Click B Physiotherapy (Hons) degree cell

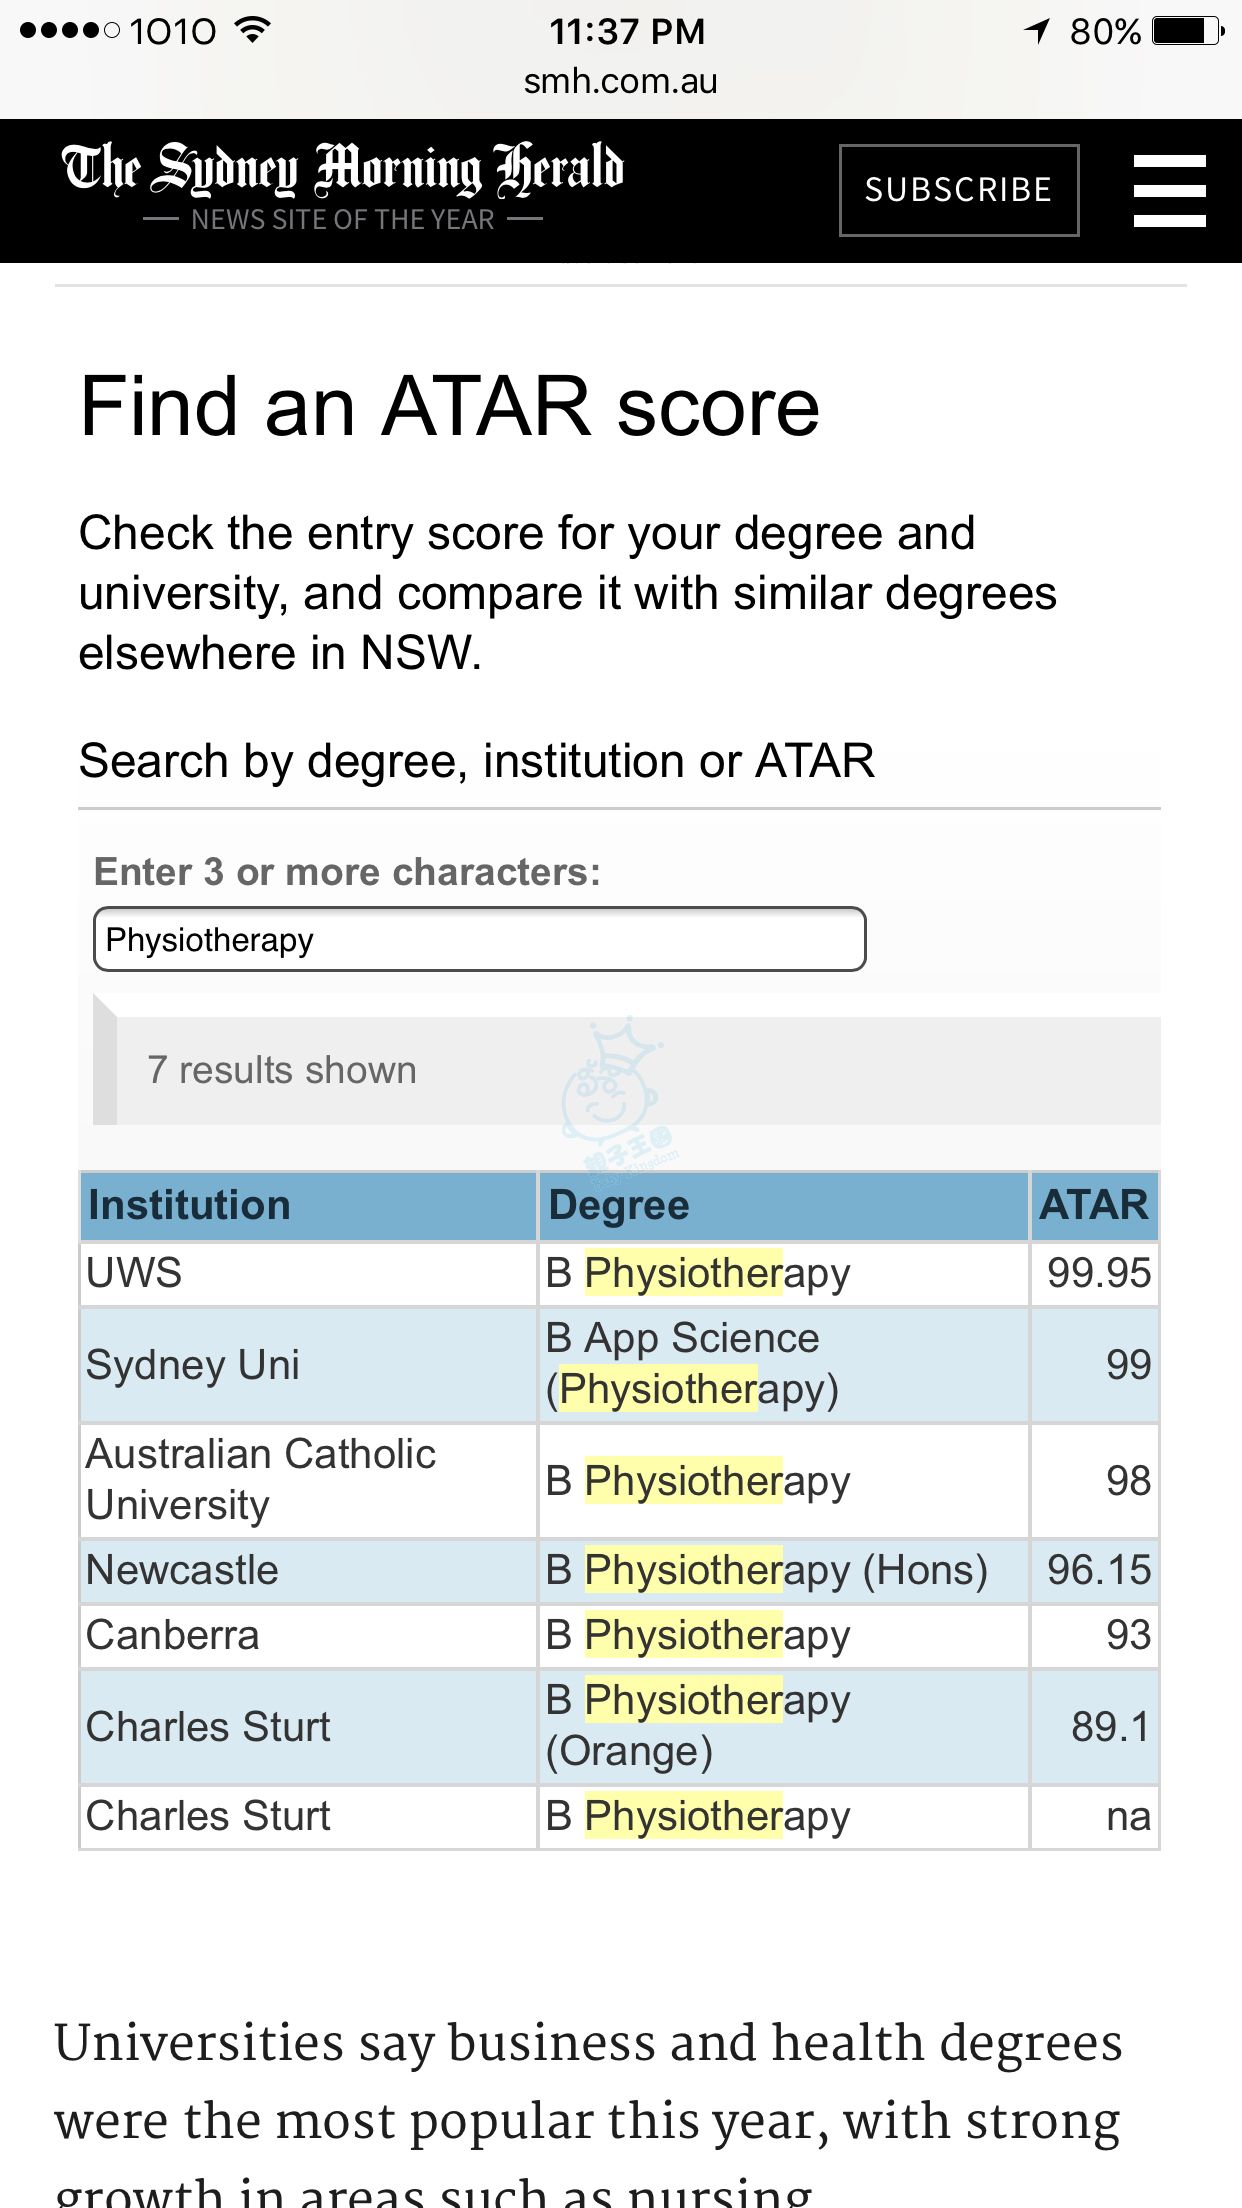click(766, 1570)
